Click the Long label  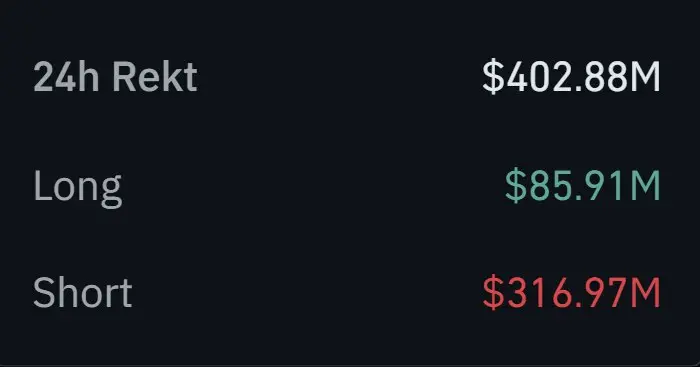click(x=78, y=188)
